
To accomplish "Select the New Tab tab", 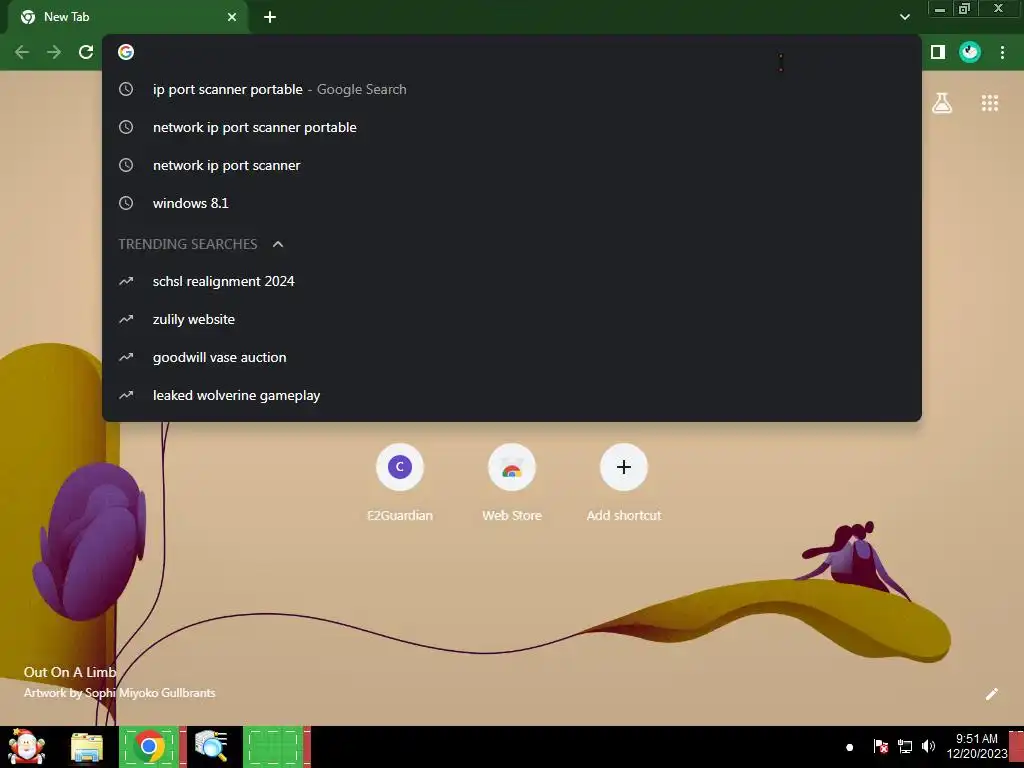I will 127,17.
